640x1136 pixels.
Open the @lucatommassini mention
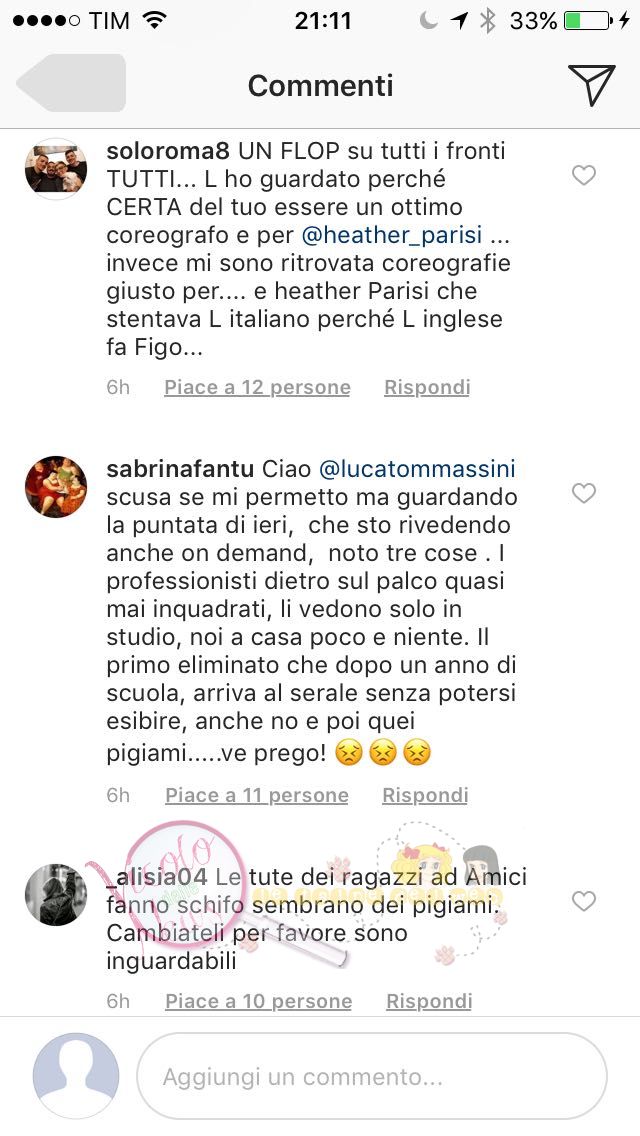[417, 469]
